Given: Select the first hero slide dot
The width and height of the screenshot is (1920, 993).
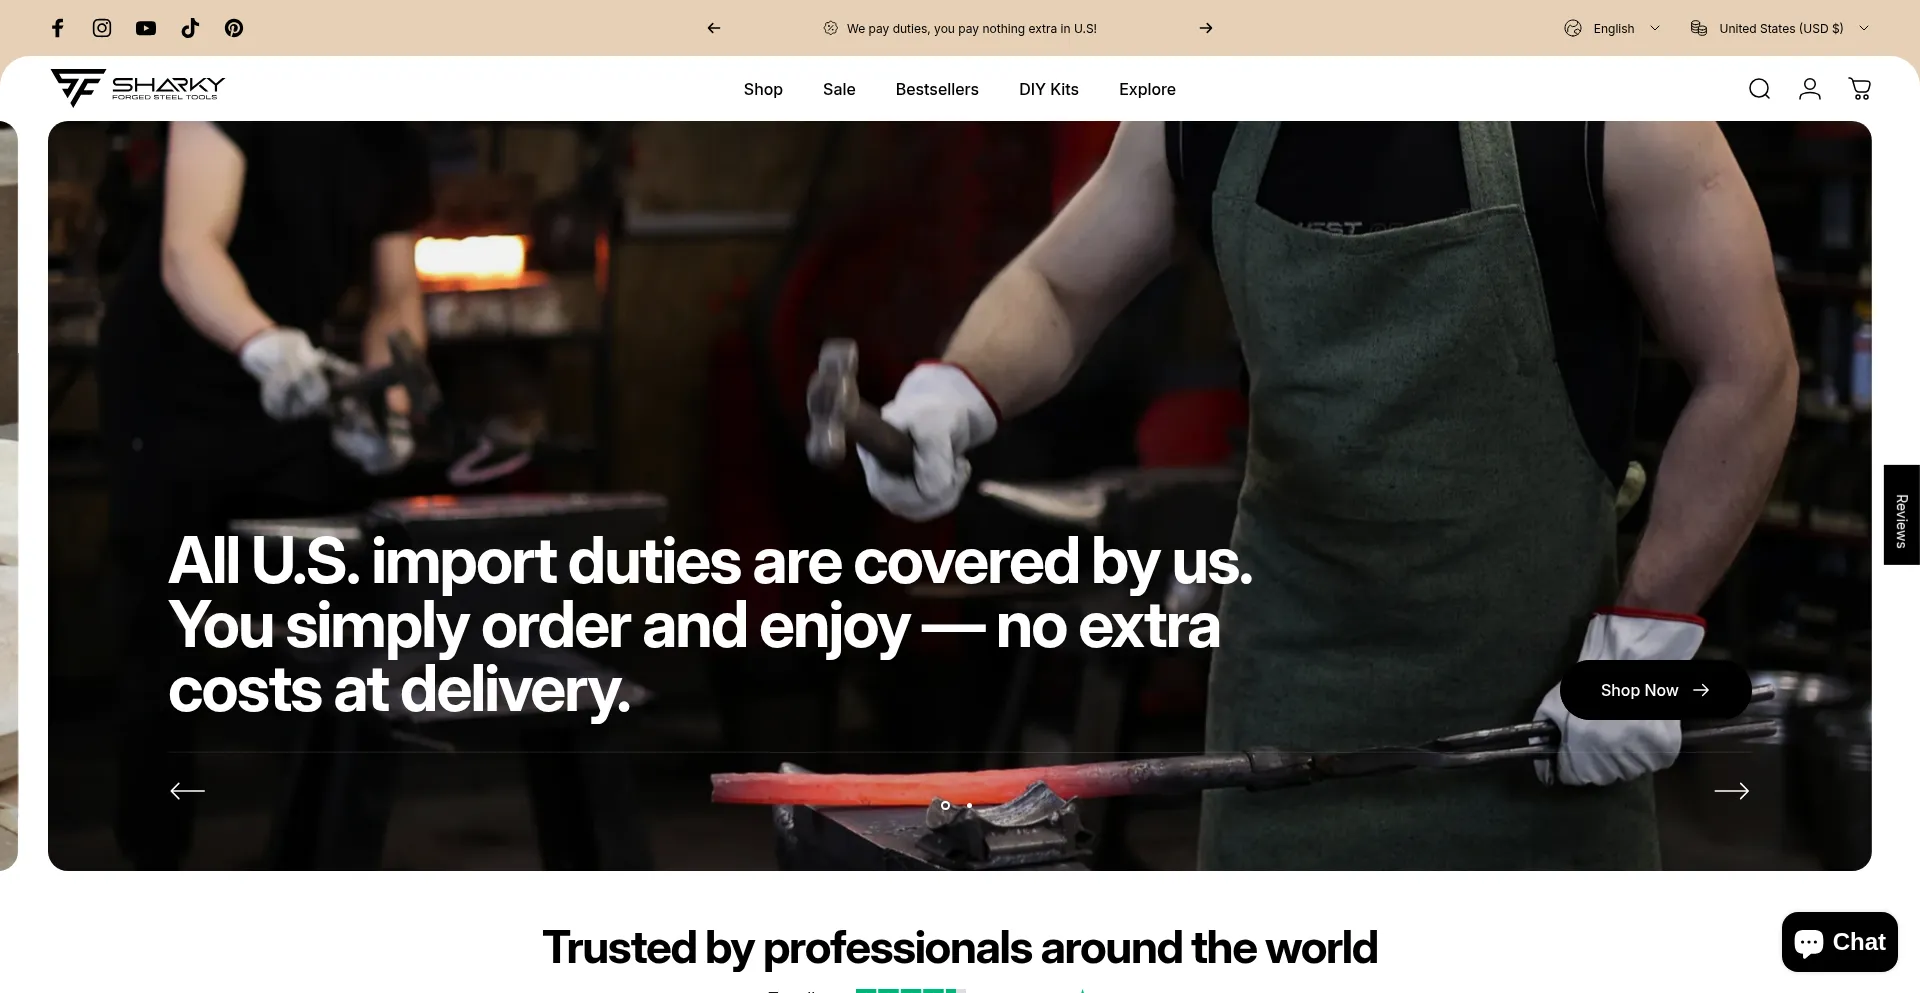Looking at the screenshot, I should pyautogui.click(x=945, y=805).
